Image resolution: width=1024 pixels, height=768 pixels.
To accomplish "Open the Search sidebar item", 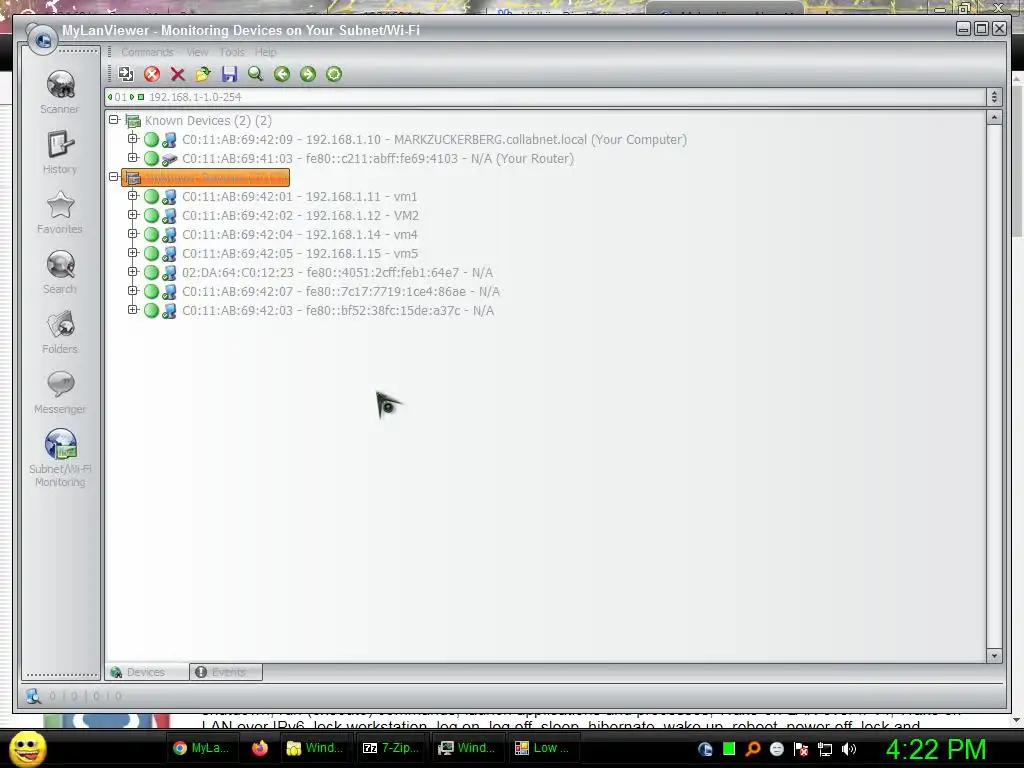I will pos(60,272).
